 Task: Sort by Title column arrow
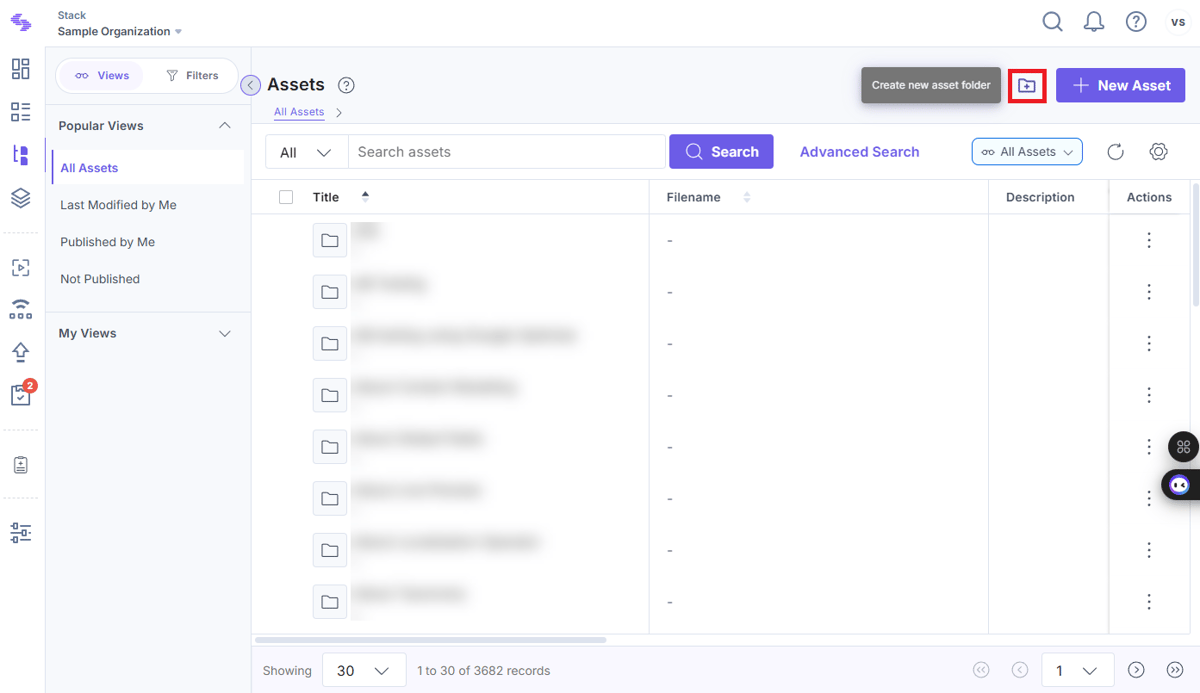pyautogui.click(x=365, y=196)
